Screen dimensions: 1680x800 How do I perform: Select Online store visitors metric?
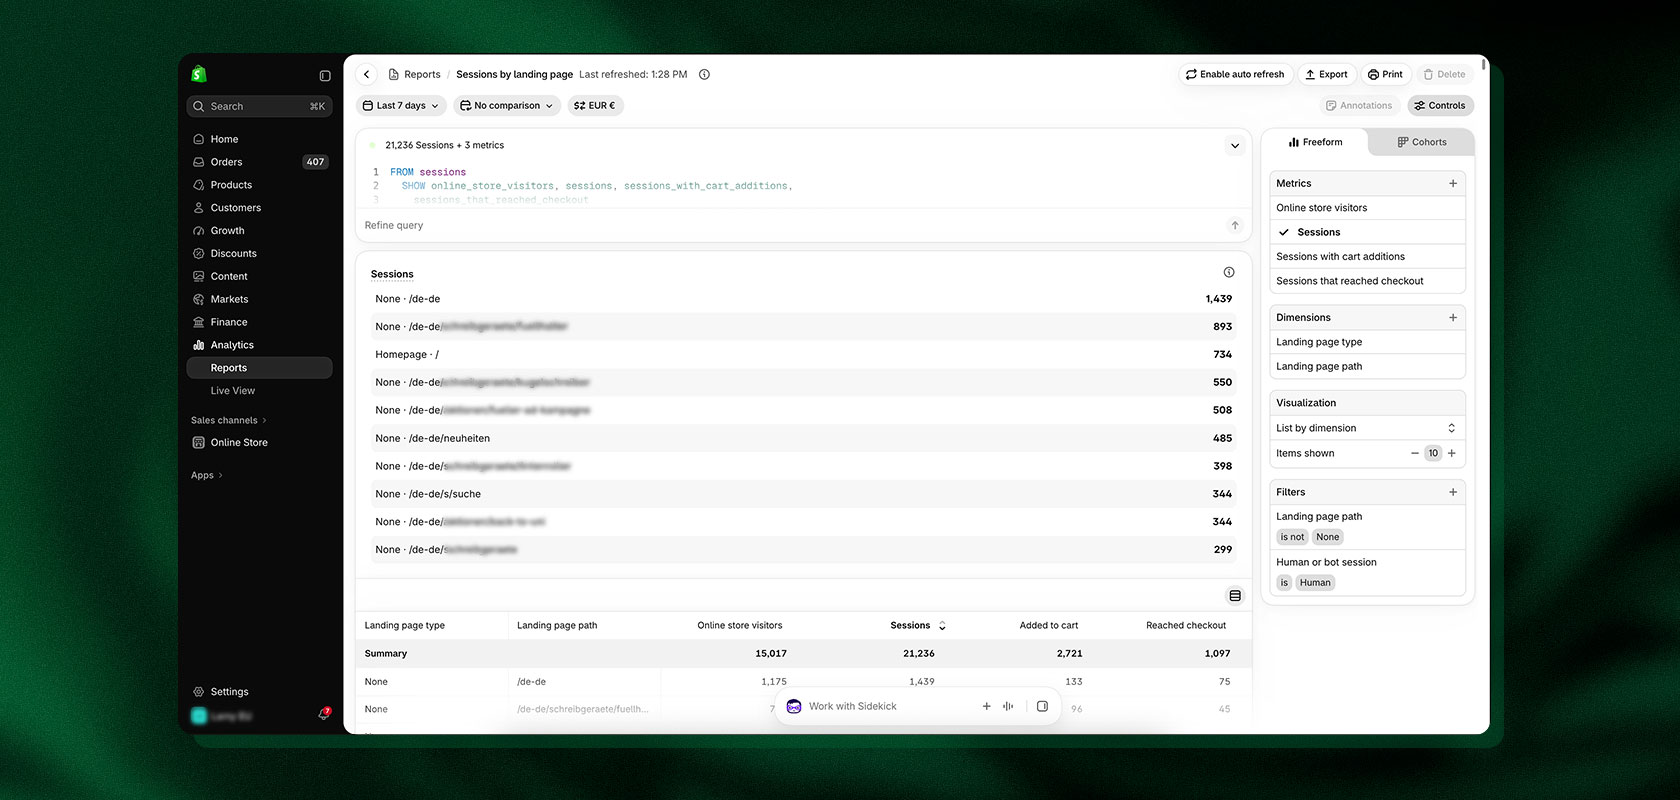(1367, 208)
